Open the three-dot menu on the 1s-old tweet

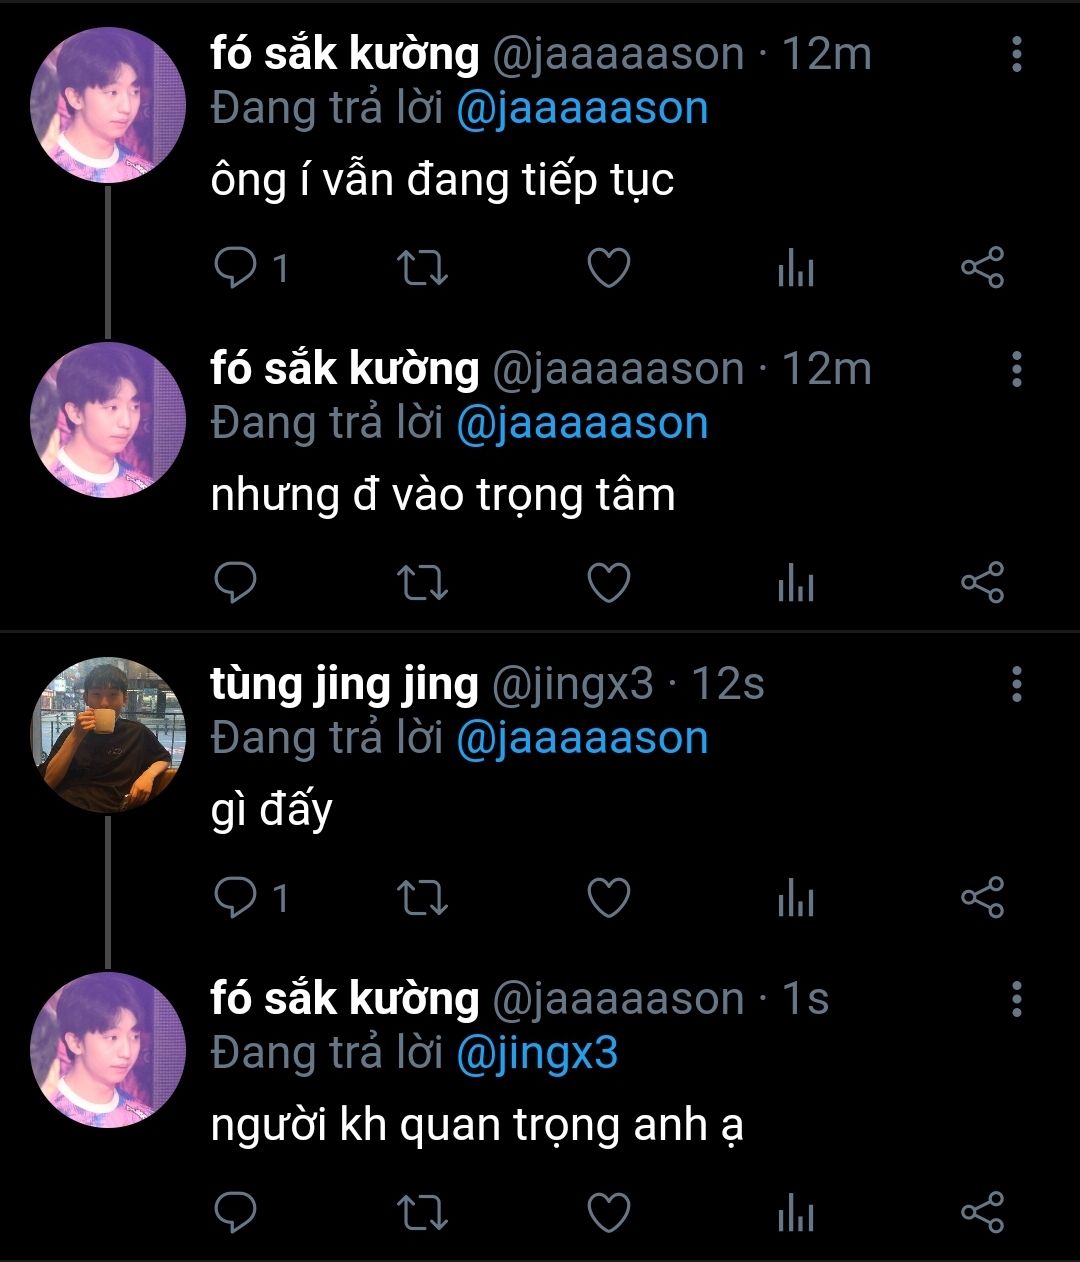click(x=1016, y=999)
